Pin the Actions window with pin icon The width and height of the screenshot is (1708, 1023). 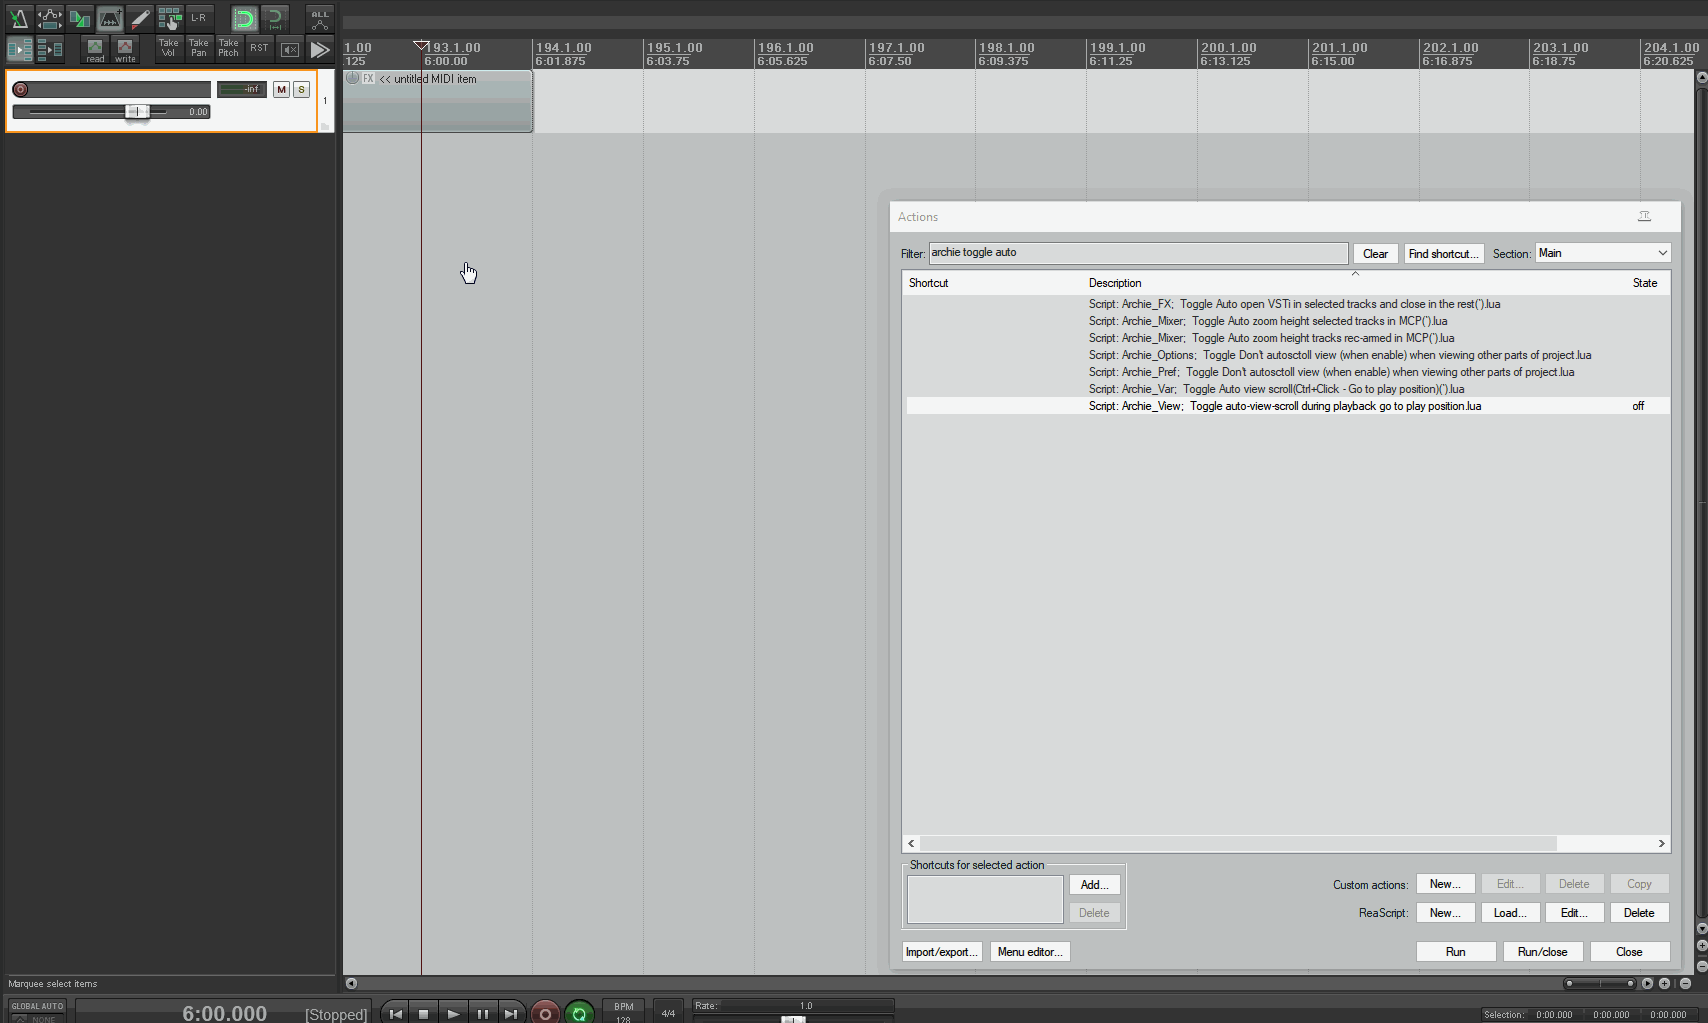[x=1644, y=216]
